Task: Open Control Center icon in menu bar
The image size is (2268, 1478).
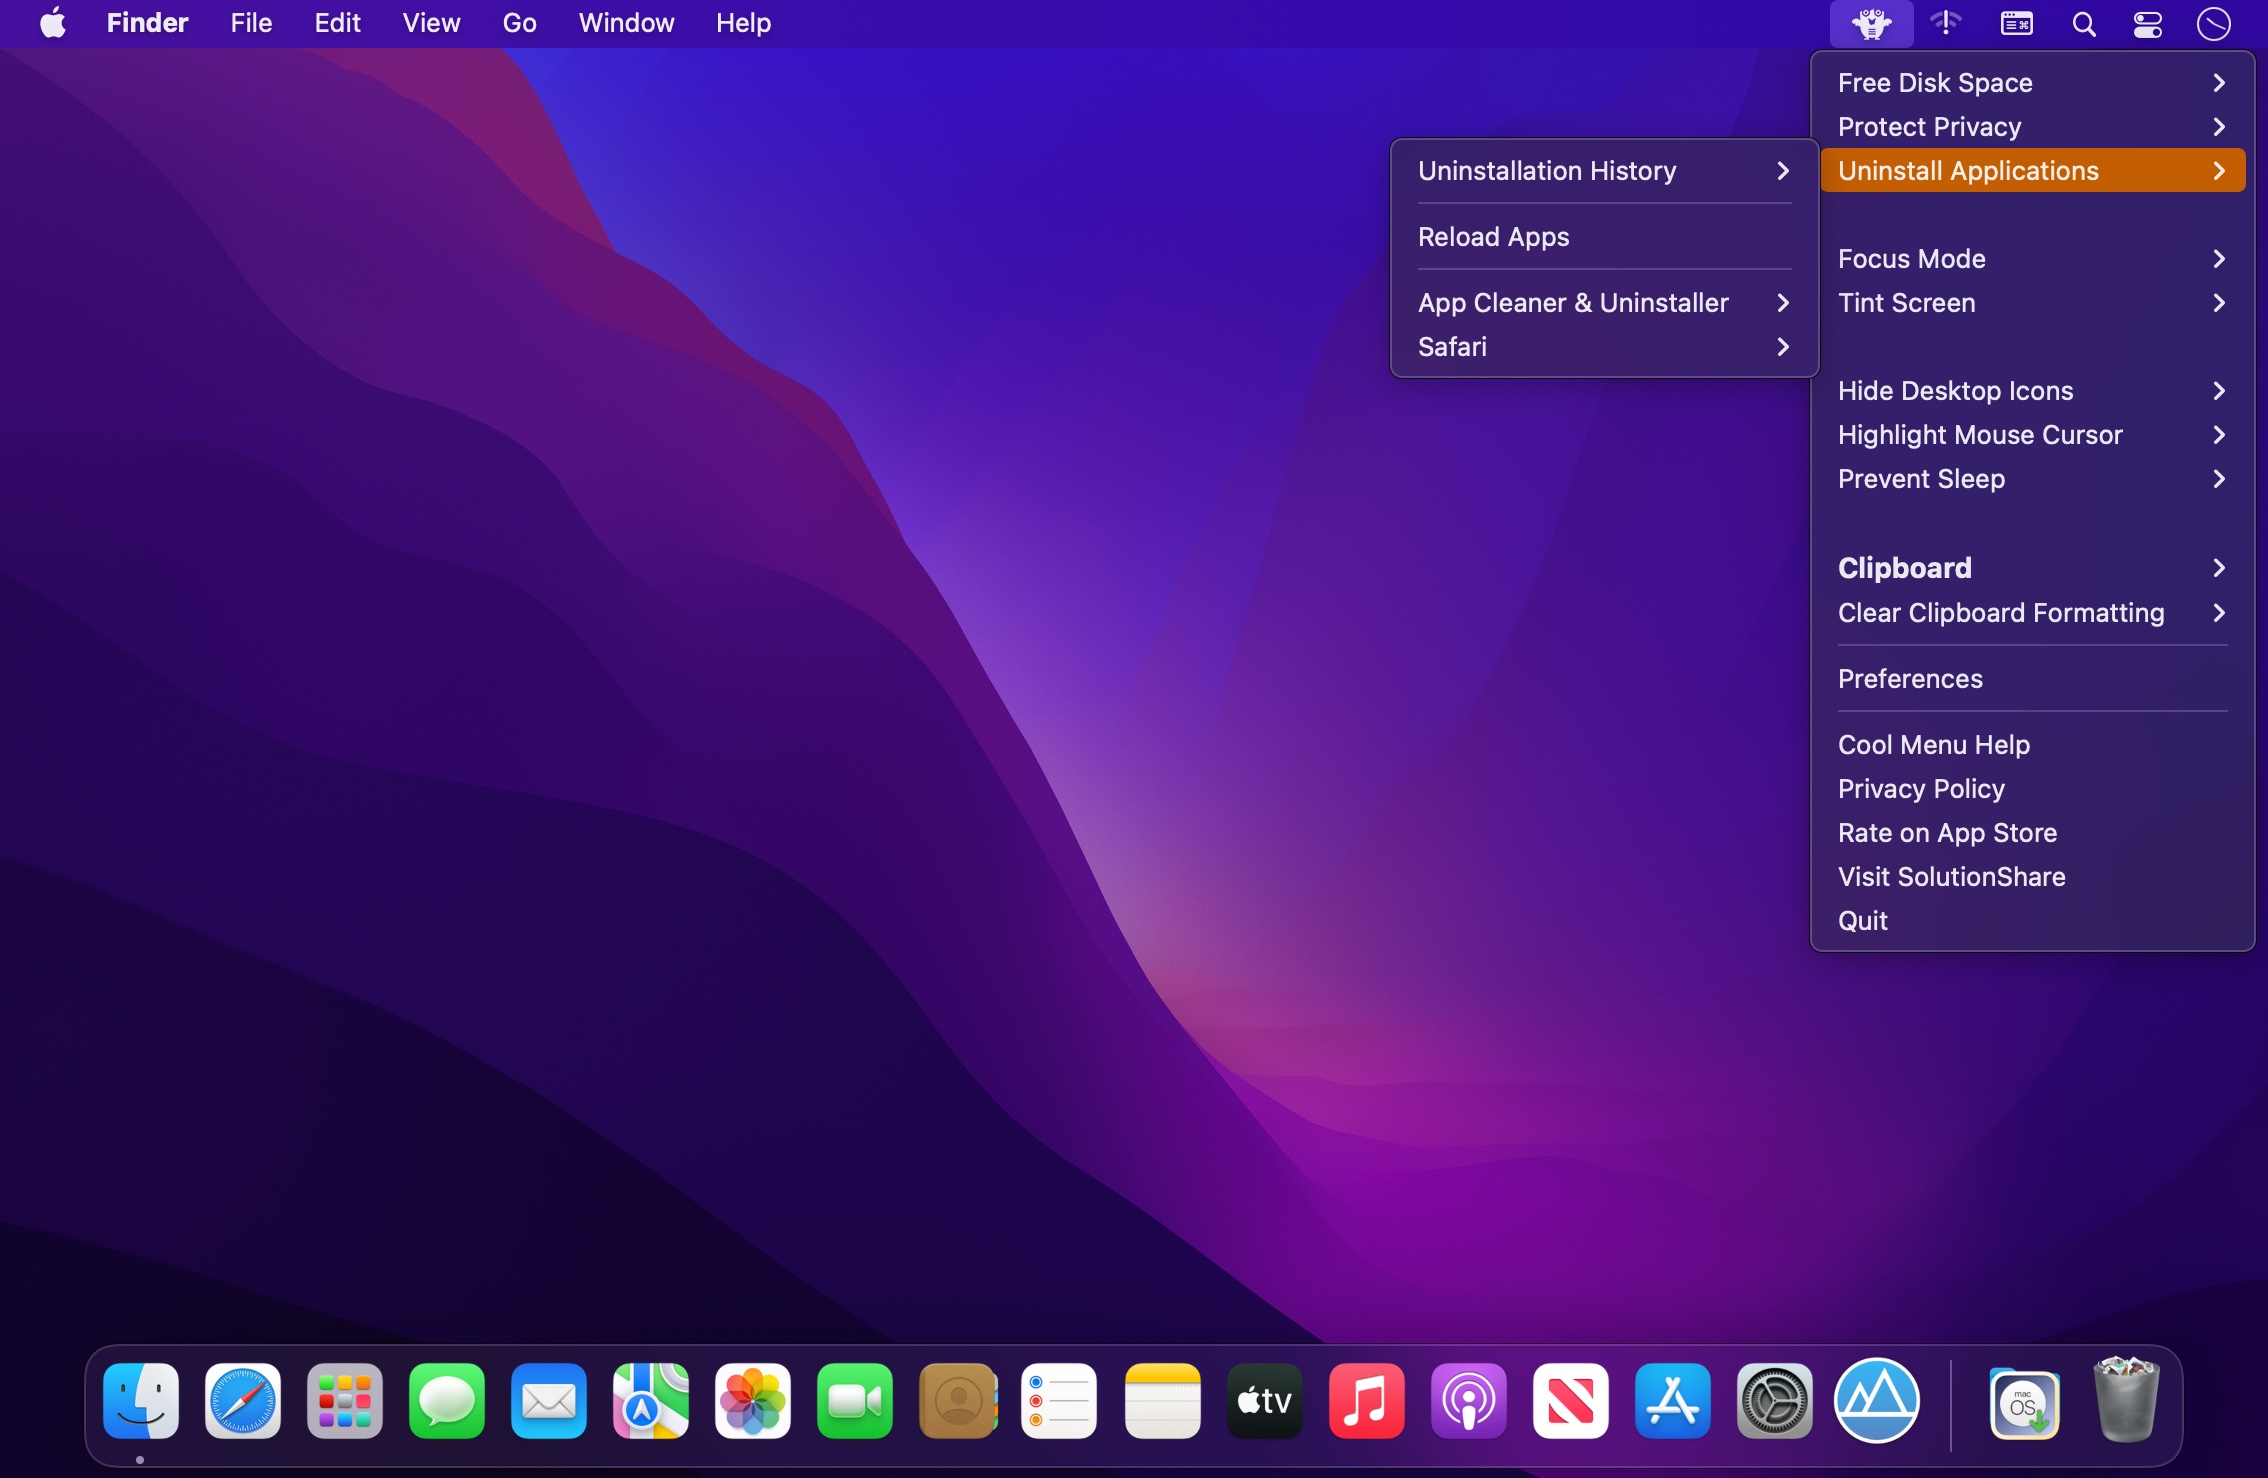Action: click(x=2147, y=23)
